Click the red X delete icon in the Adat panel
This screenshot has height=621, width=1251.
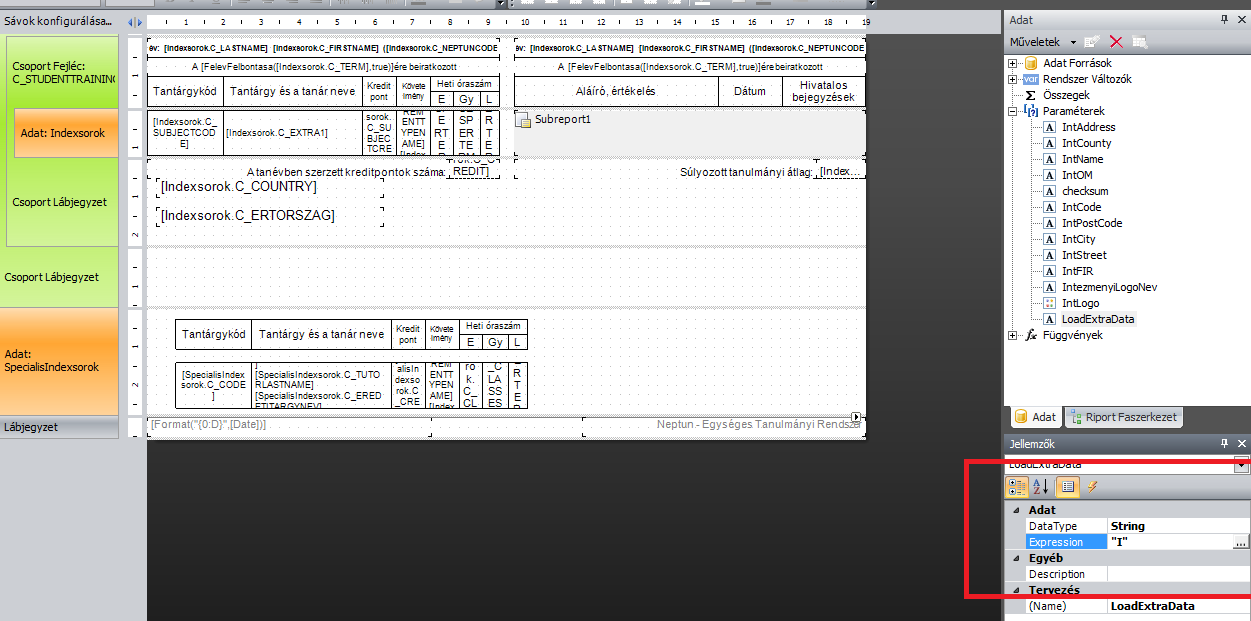[1116, 42]
